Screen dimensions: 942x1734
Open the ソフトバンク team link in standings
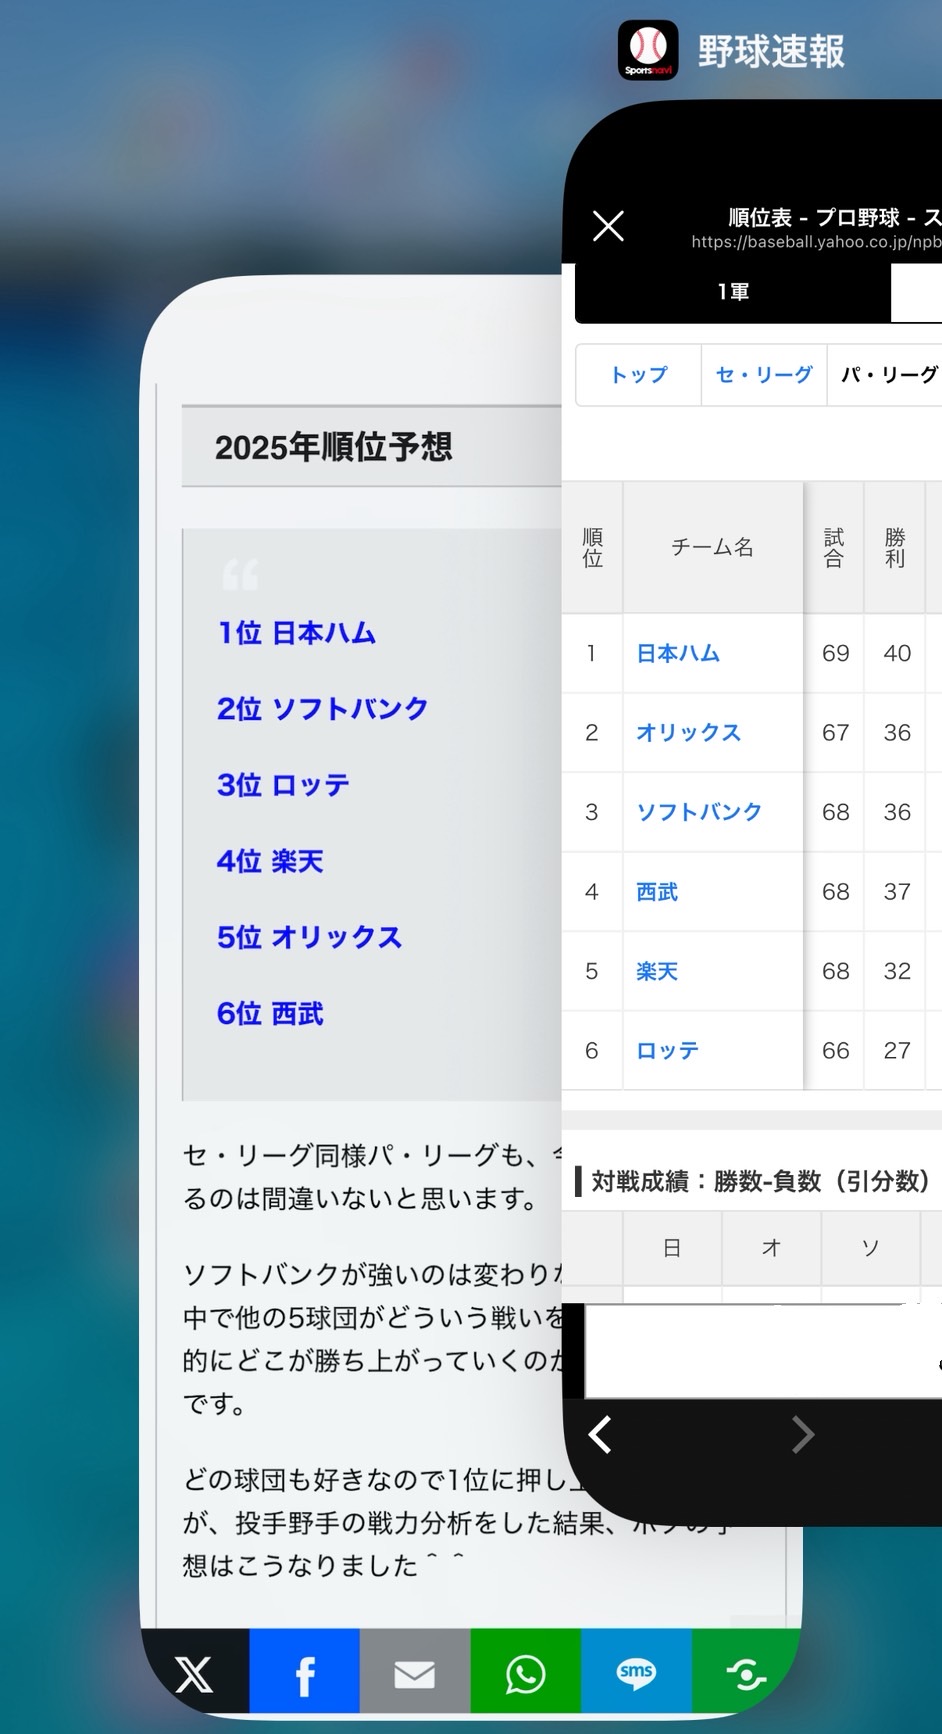[x=699, y=812]
